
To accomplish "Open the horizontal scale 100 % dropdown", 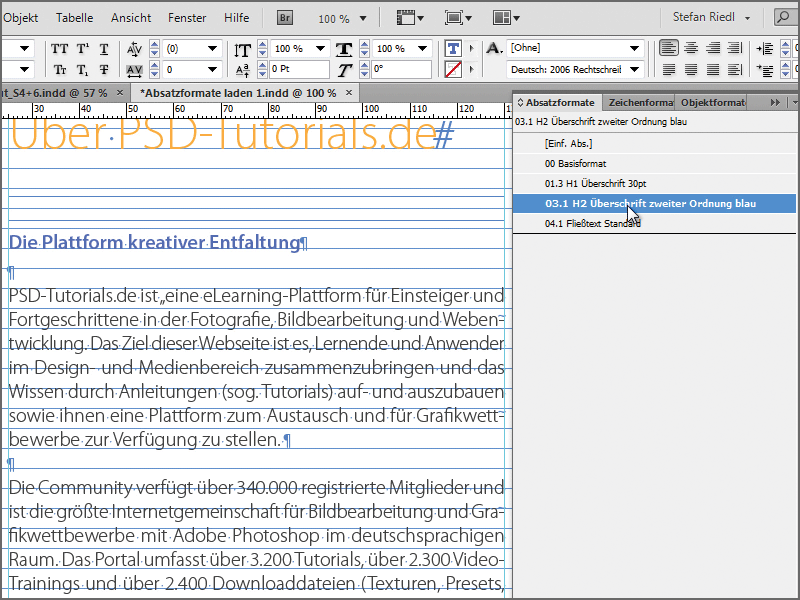I will coord(422,49).
